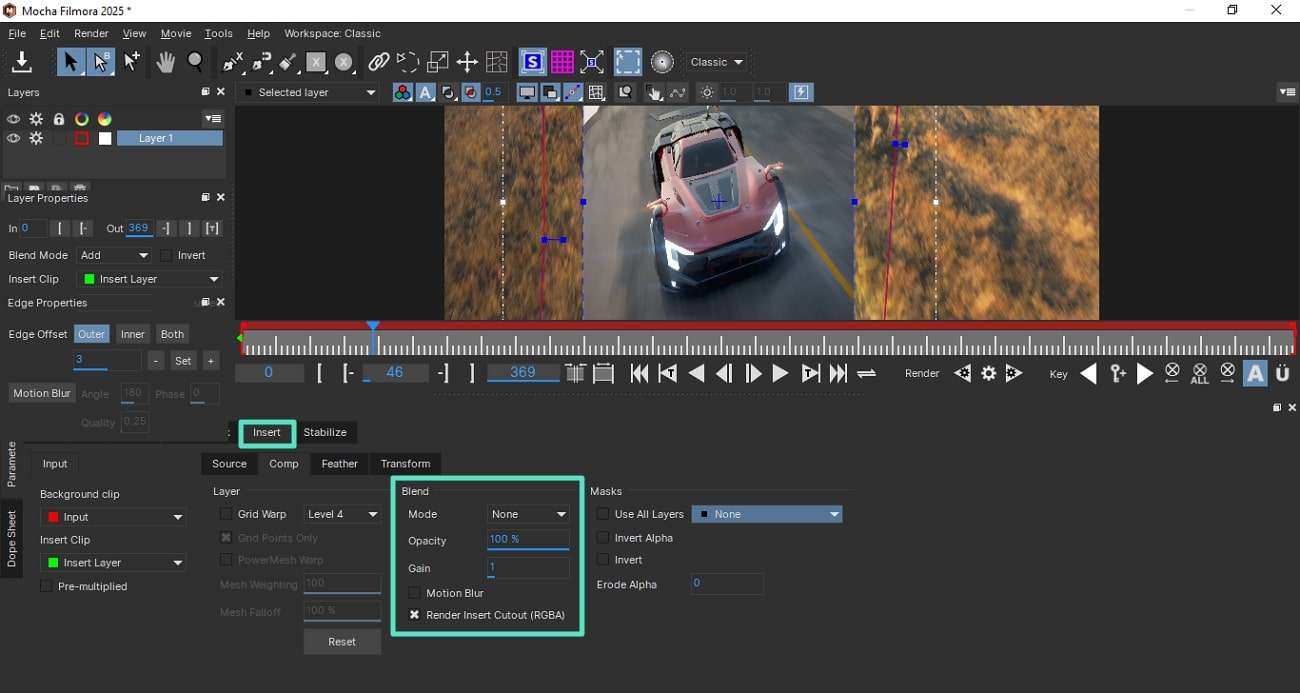Click the alpha channel A icon
This screenshot has width=1300, height=693.
point(425,93)
